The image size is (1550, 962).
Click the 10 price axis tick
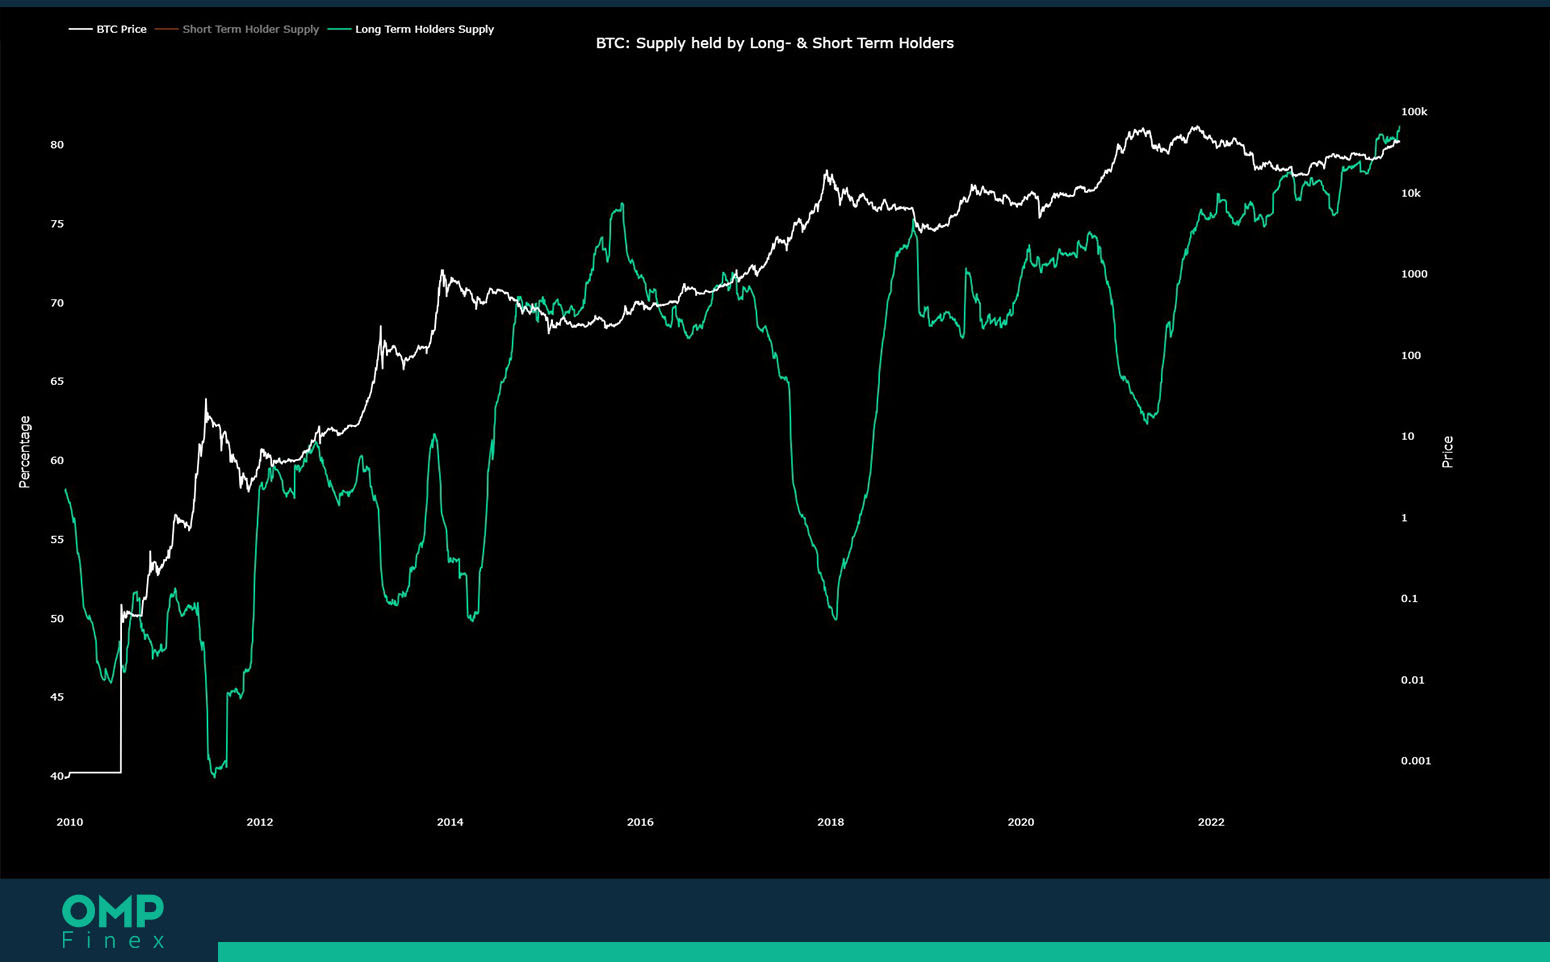(1408, 436)
